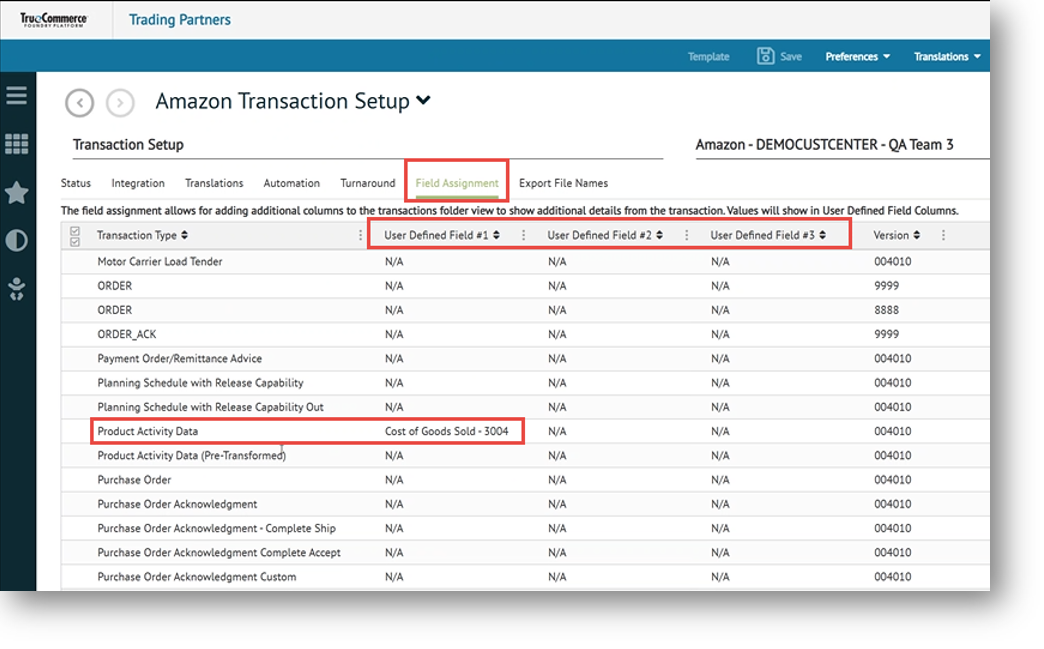Select Planning Schedule with Release Capability Out

coord(525,407)
